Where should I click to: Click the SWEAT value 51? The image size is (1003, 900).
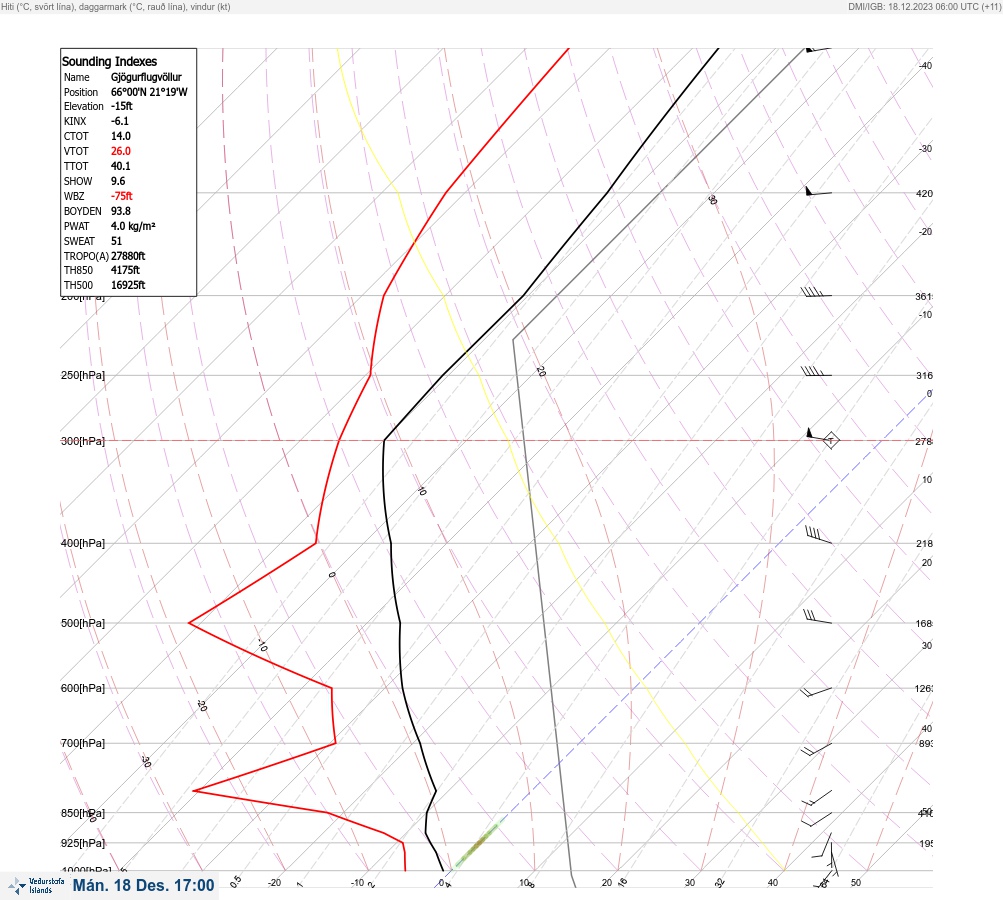(x=116, y=241)
